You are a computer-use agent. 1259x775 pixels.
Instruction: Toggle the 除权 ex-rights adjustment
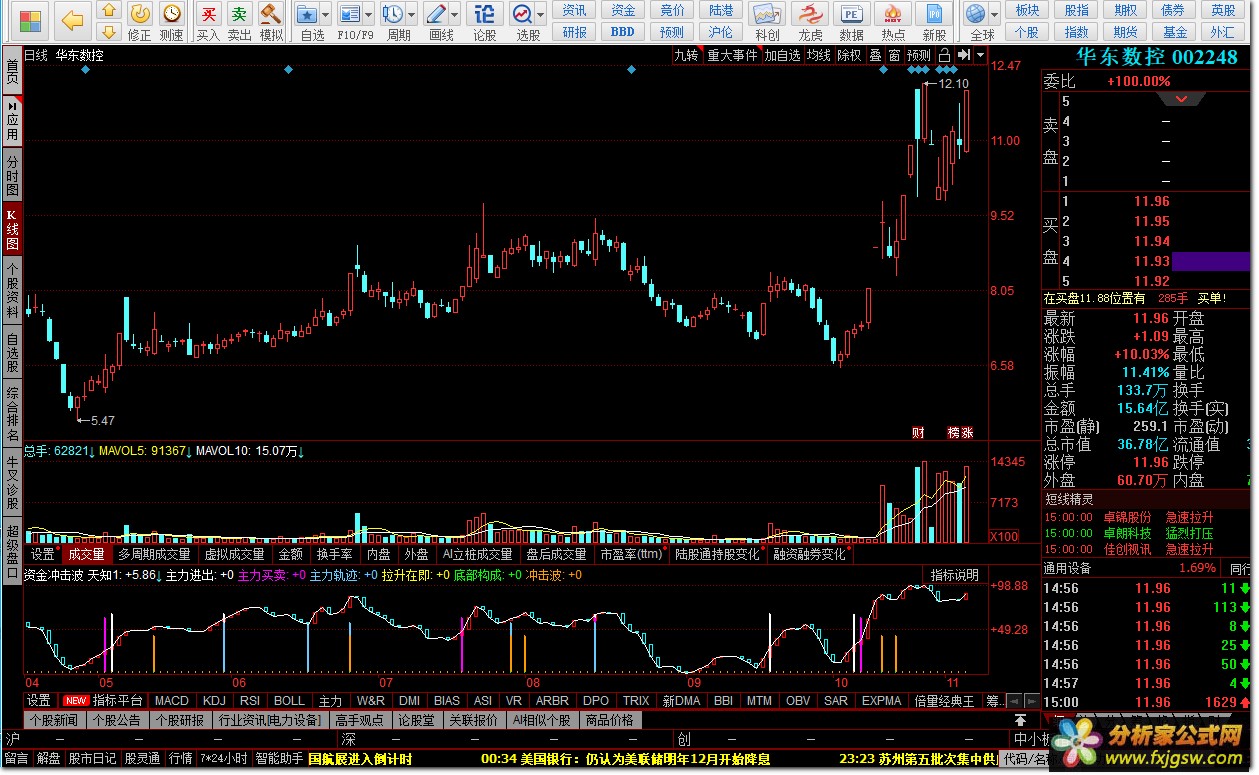(x=849, y=56)
